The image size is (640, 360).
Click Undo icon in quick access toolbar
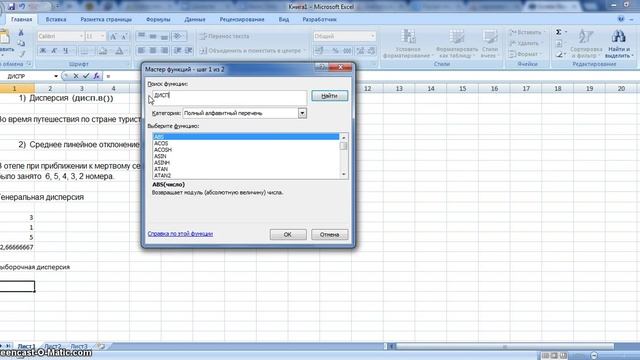click(x=22, y=7)
